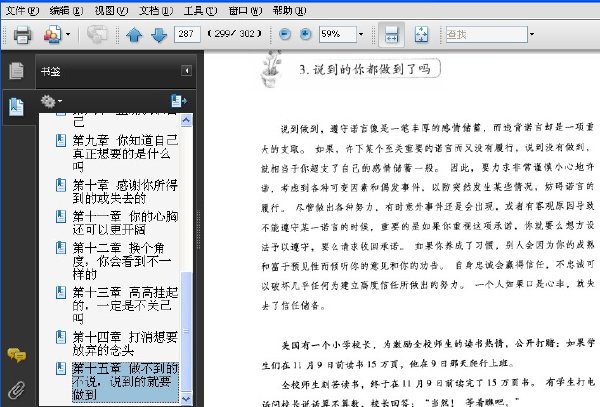Click the 查找 (Find) search field
This screenshot has height=407, width=600.
[487, 34]
